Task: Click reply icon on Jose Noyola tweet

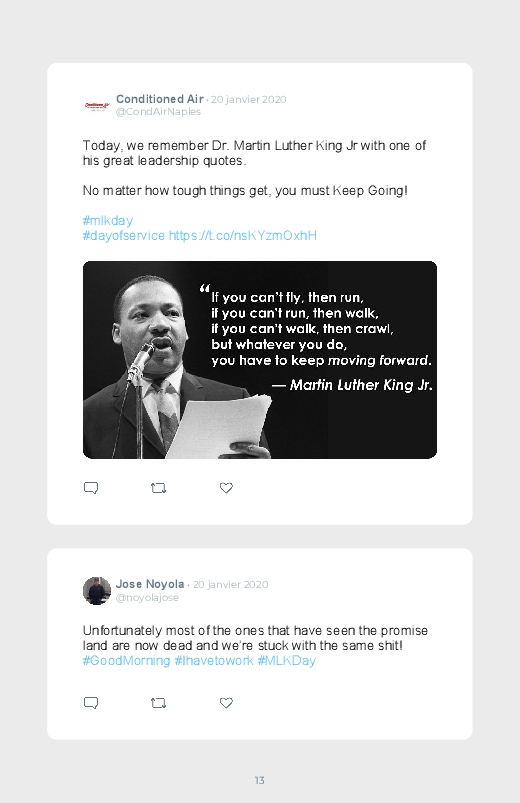Action: (x=91, y=703)
